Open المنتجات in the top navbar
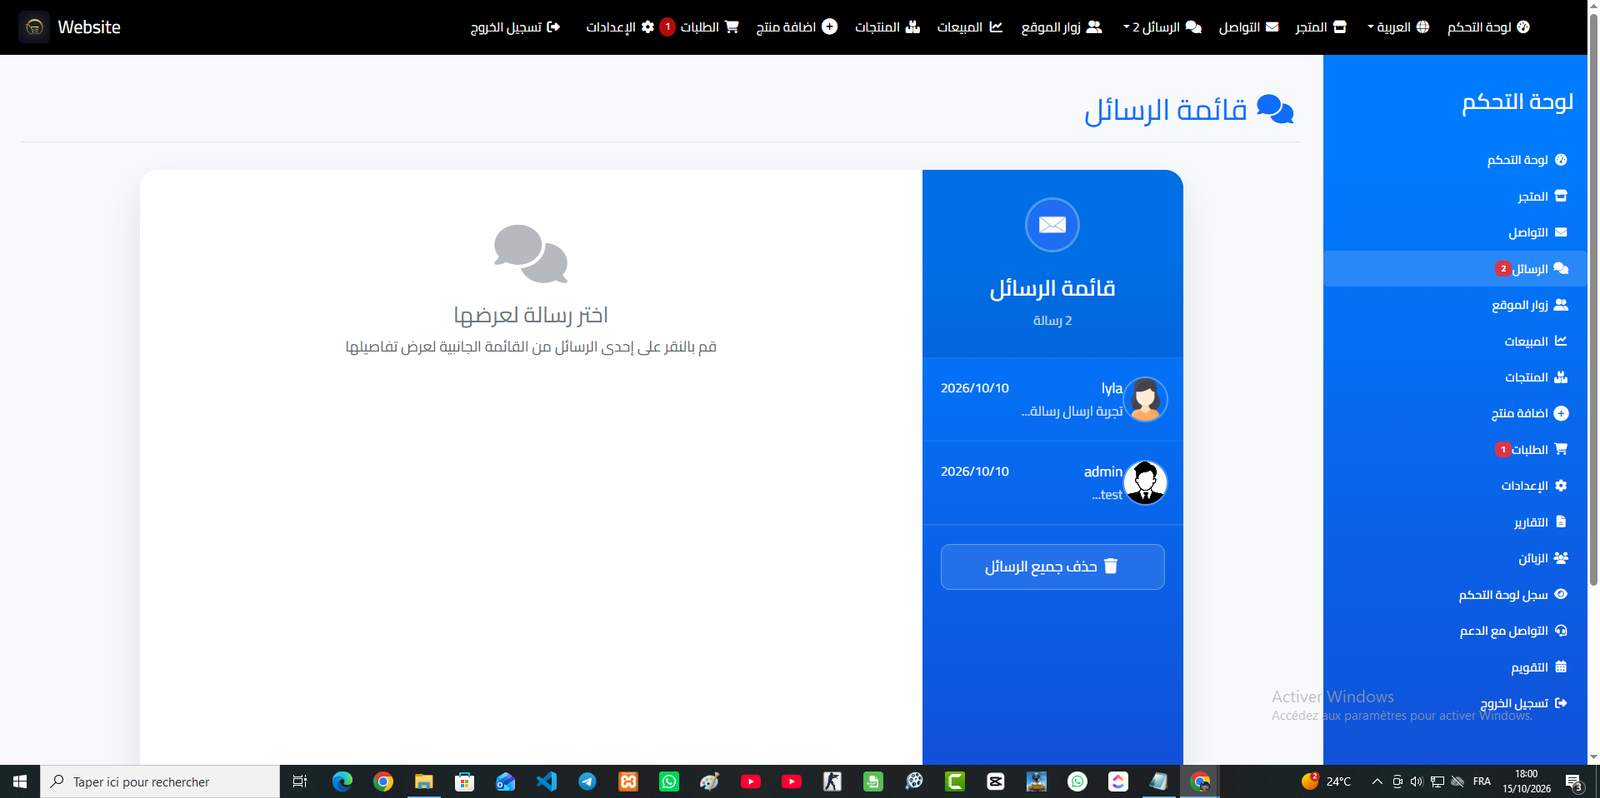Image resolution: width=1600 pixels, height=798 pixels. pyautogui.click(x=887, y=27)
